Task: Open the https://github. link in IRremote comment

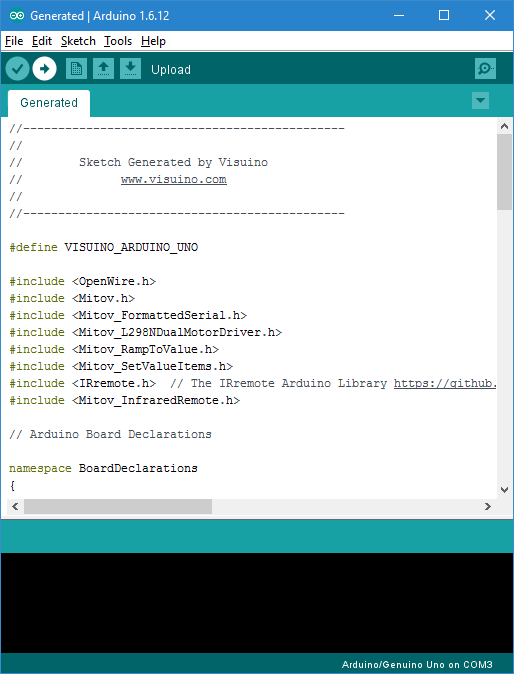Action: pos(445,383)
